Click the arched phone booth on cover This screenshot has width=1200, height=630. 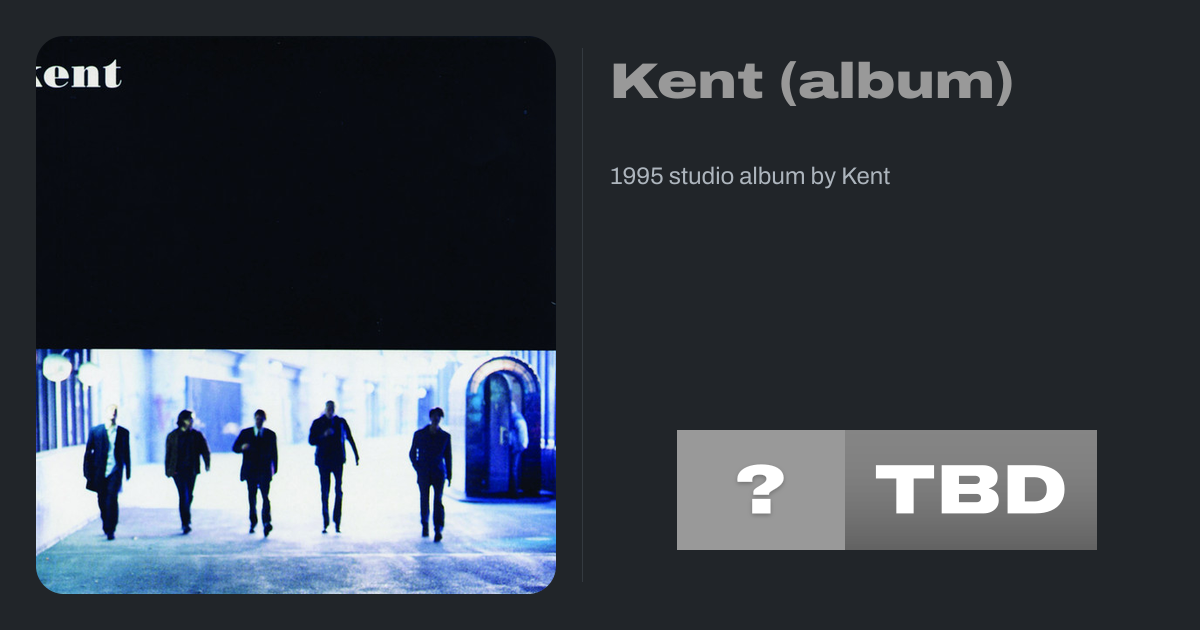point(504,427)
